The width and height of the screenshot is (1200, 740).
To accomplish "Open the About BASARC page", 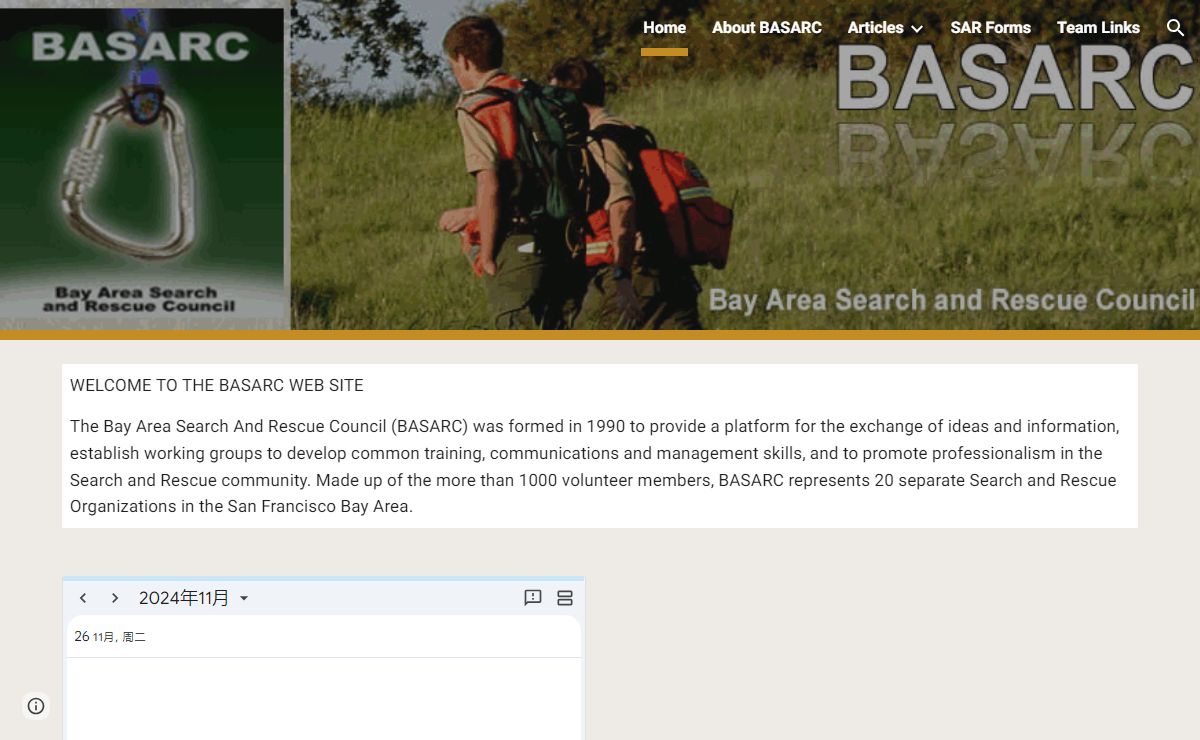I will 767,28.
